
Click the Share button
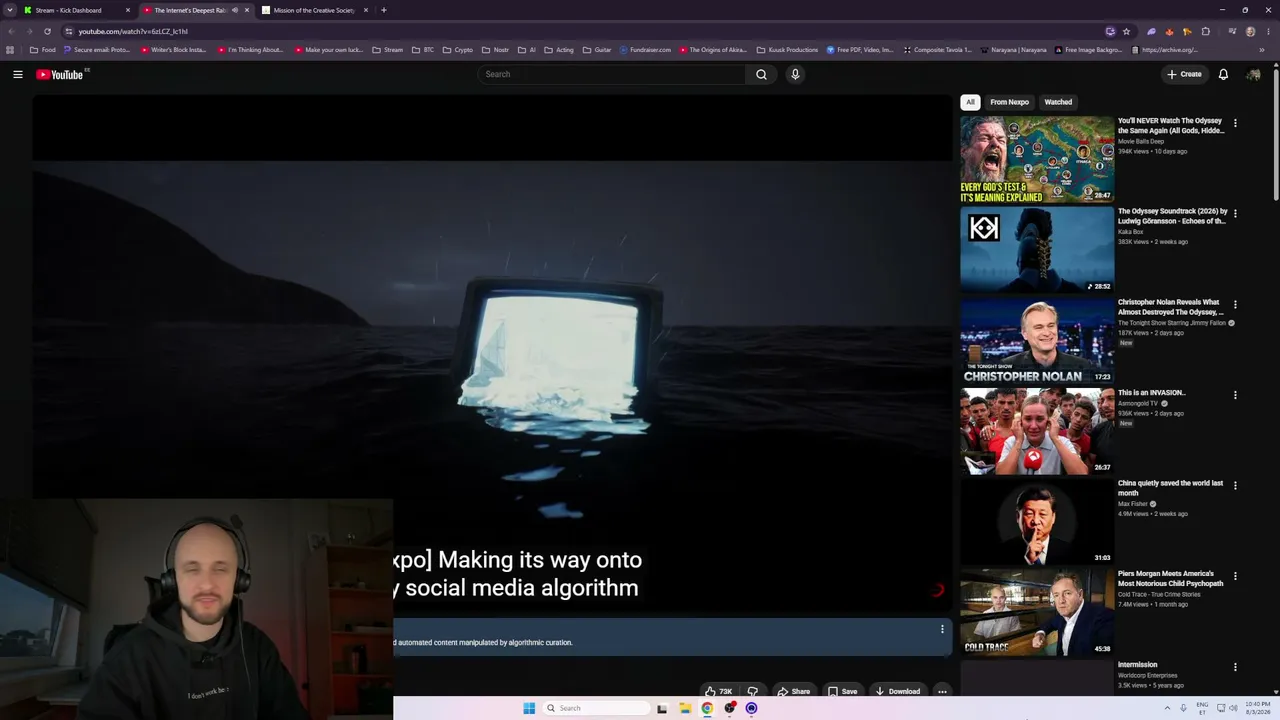793,691
